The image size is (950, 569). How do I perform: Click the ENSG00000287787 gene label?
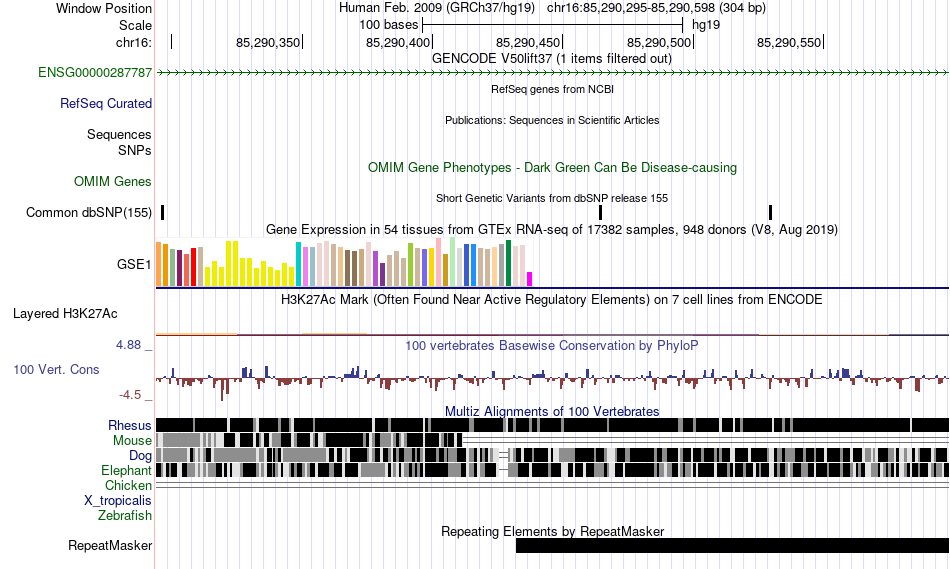coord(95,73)
